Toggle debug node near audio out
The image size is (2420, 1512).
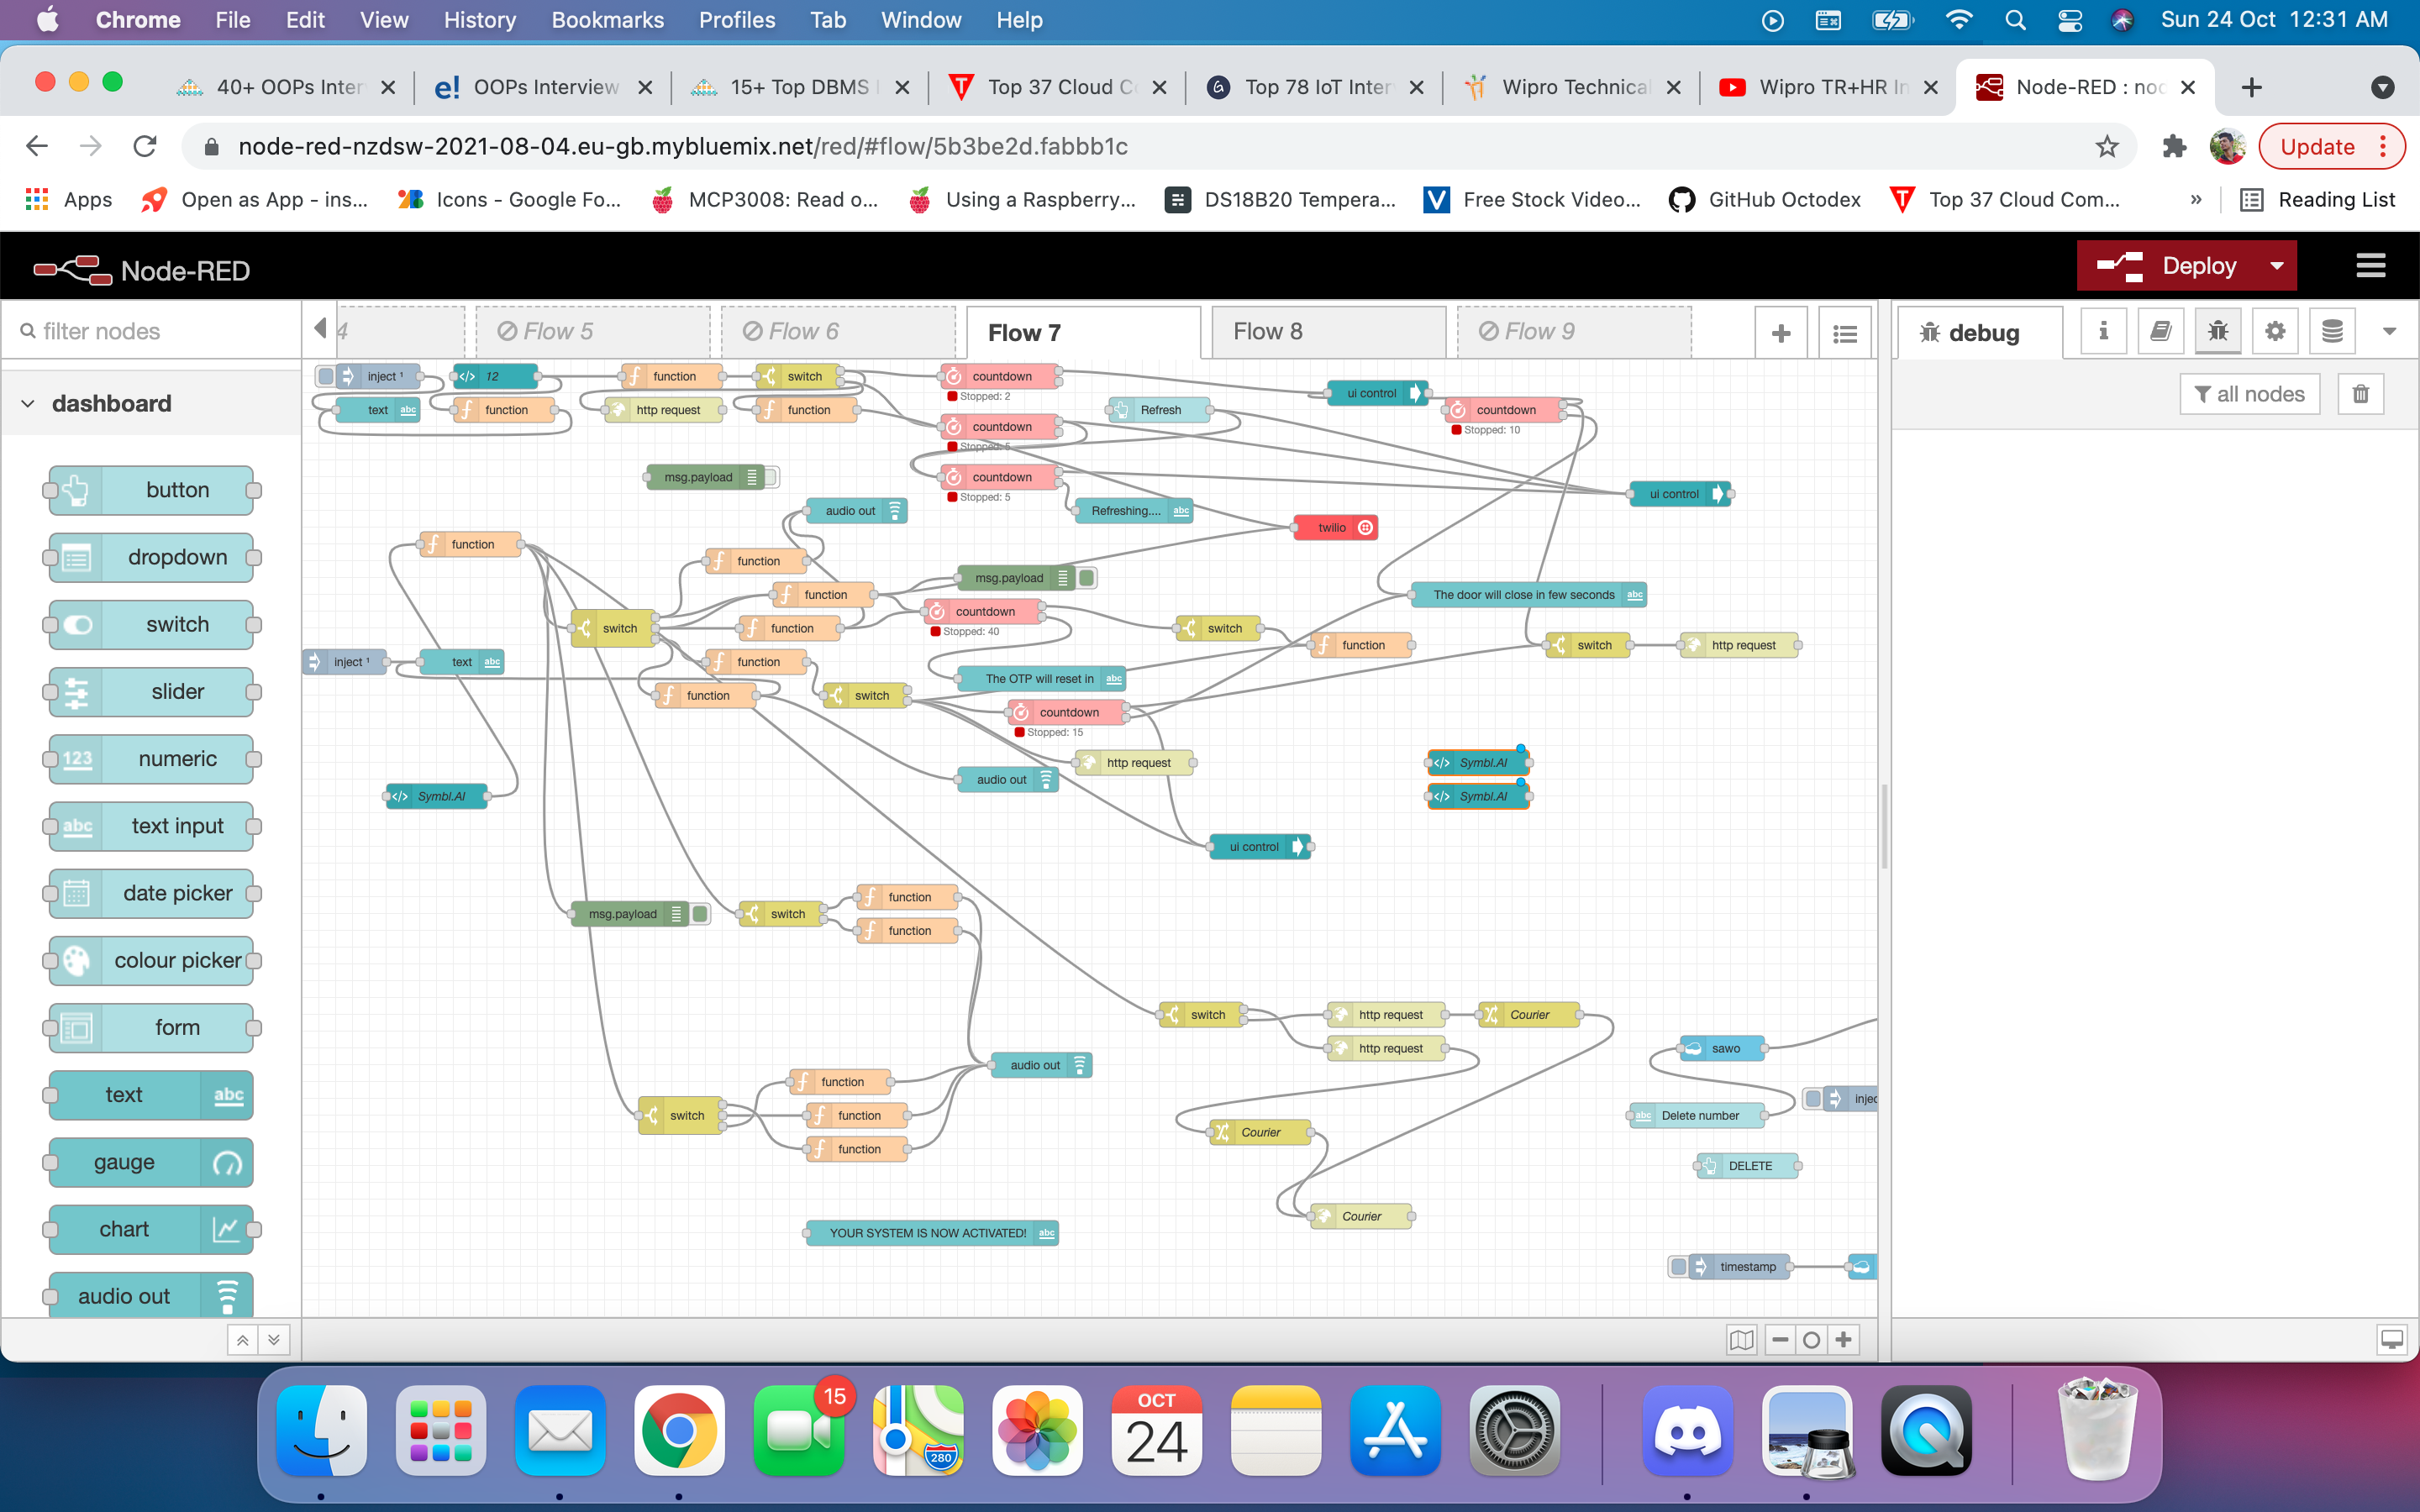(x=771, y=477)
